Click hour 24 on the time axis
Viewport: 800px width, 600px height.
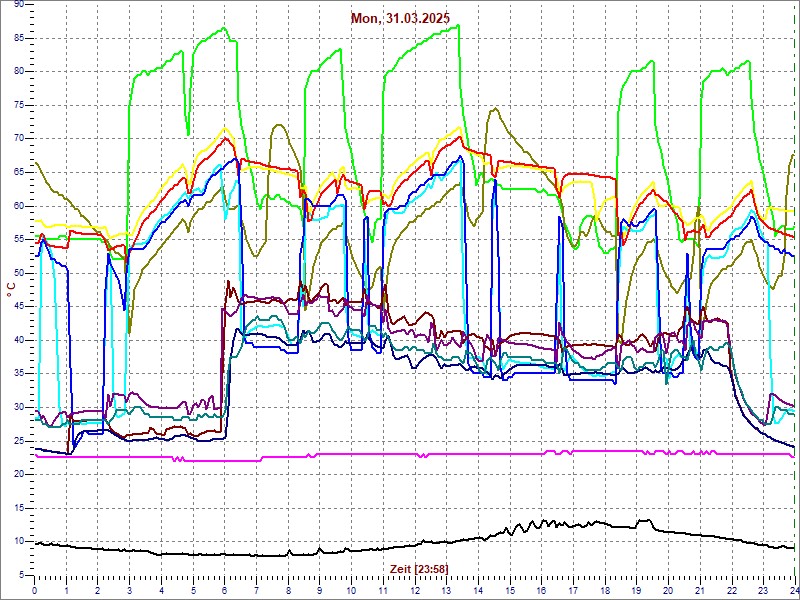pos(793,590)
